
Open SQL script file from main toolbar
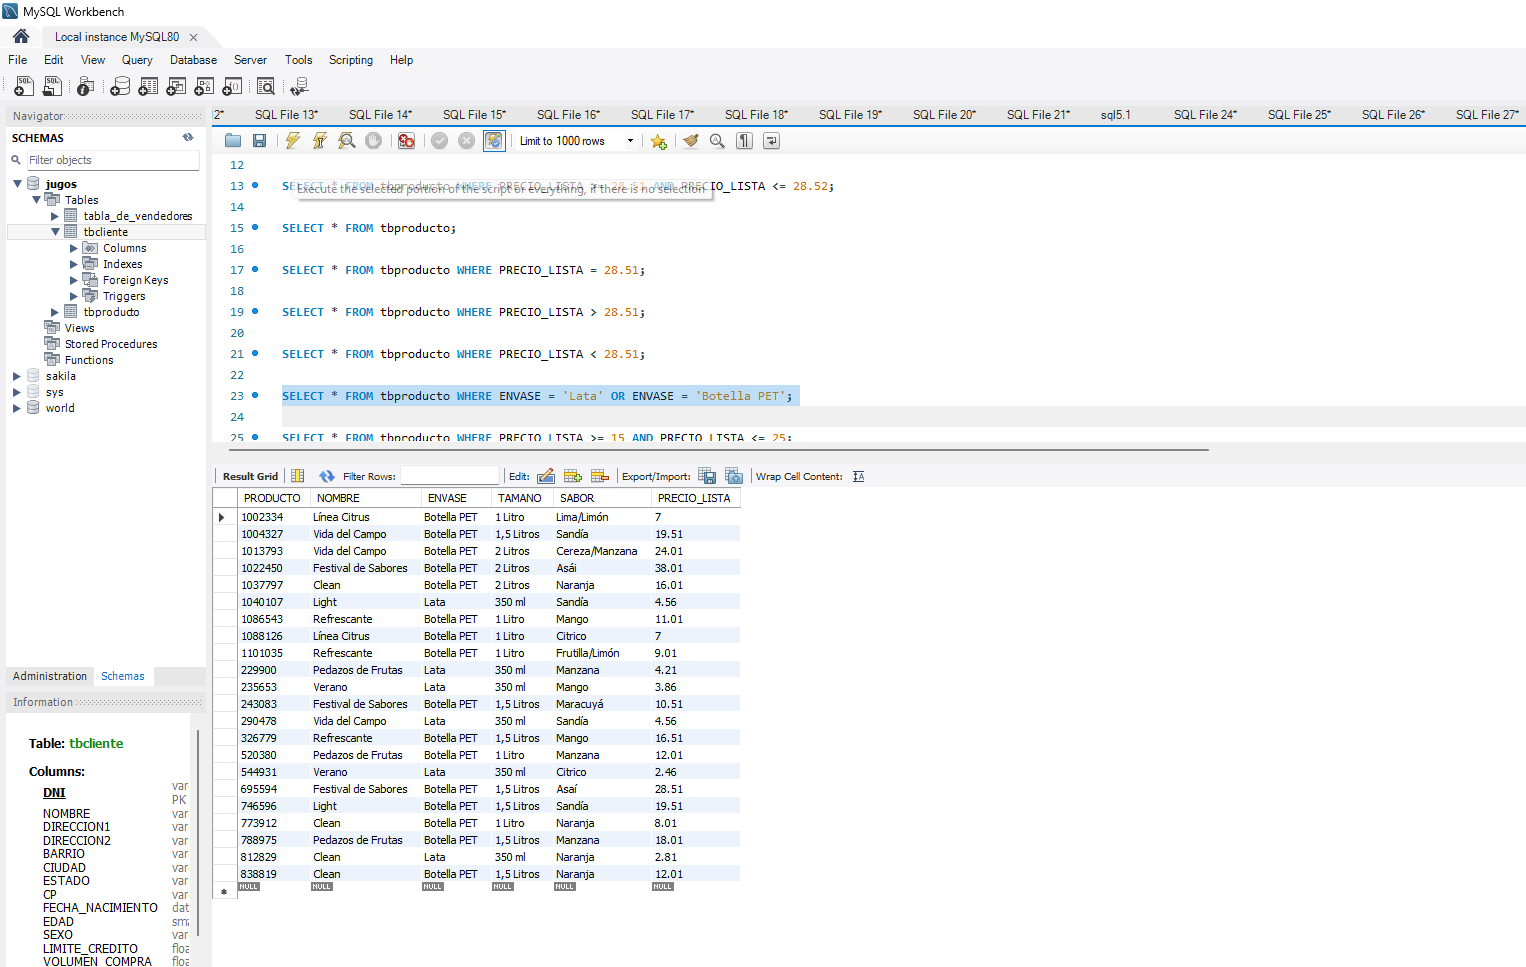click(52, 87)
